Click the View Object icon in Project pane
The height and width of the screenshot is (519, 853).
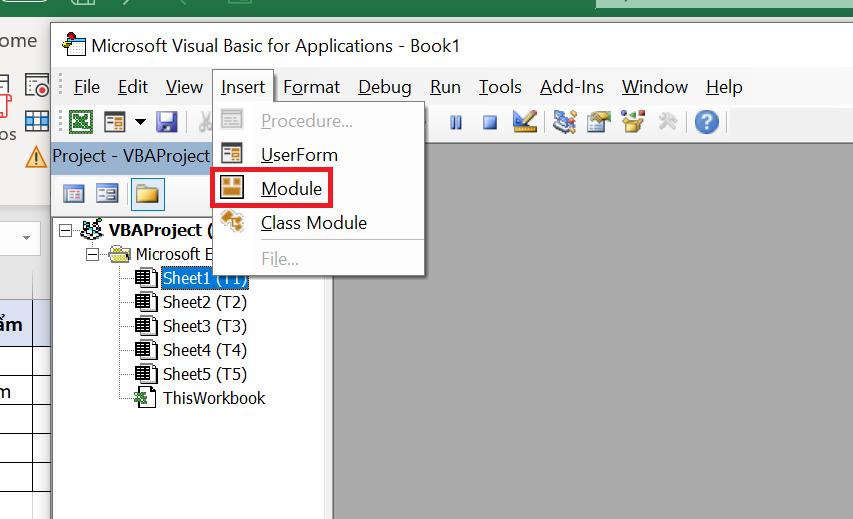(107, 194)
